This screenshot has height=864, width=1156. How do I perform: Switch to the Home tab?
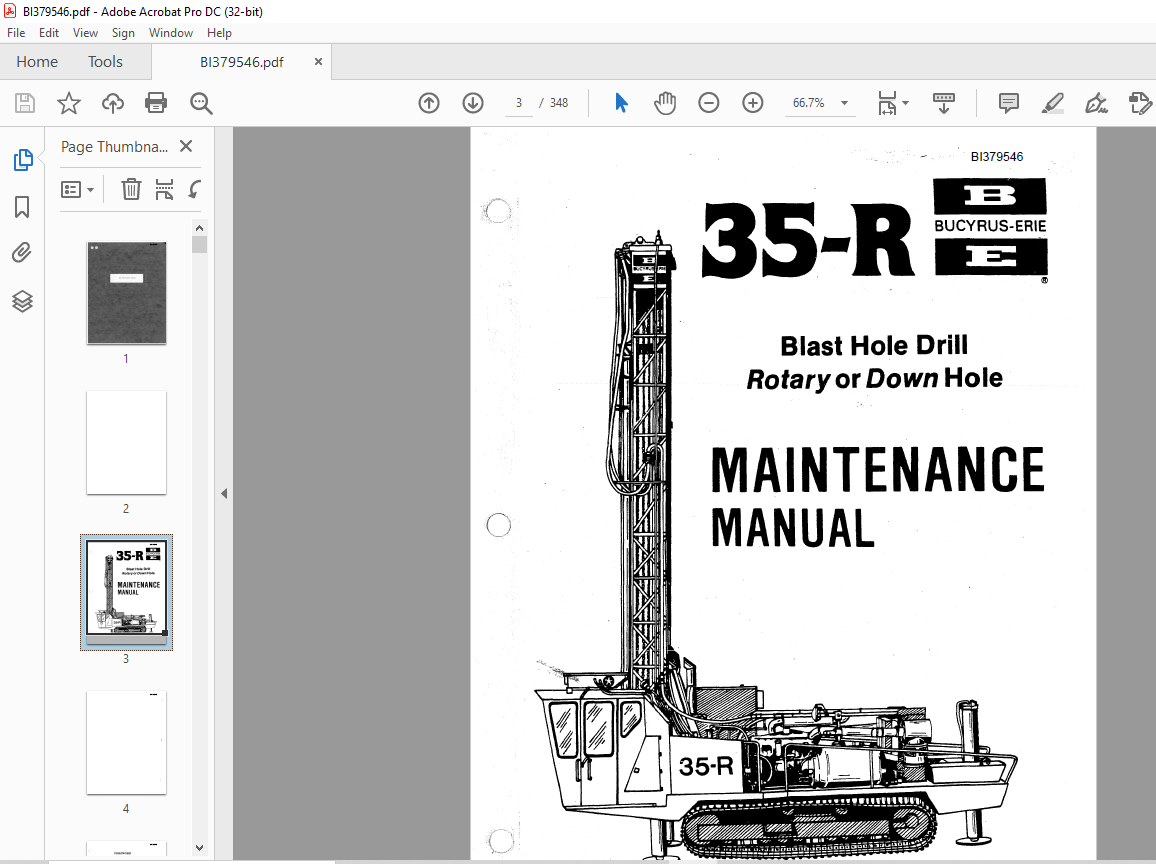[37, 62]
